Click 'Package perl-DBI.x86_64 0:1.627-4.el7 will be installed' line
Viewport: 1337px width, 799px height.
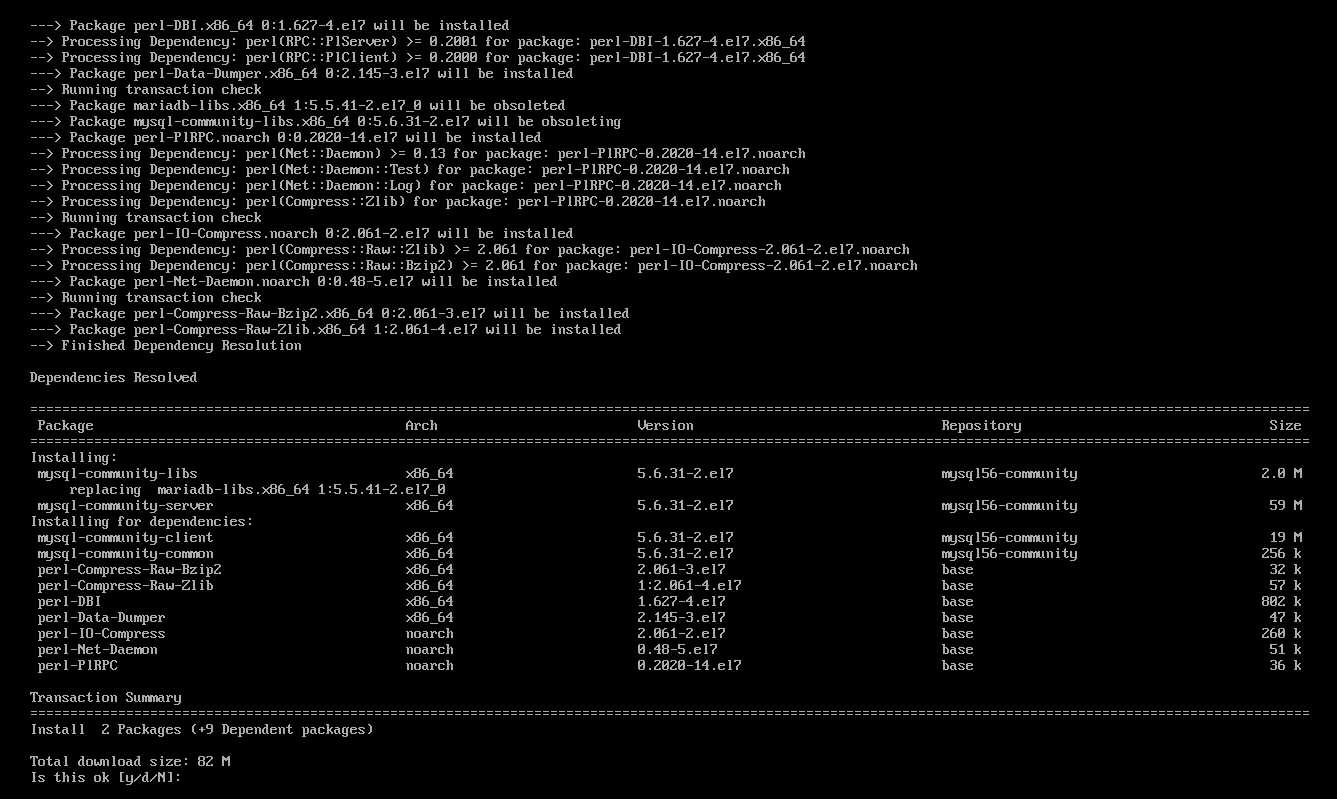click(x=270, y=25)
